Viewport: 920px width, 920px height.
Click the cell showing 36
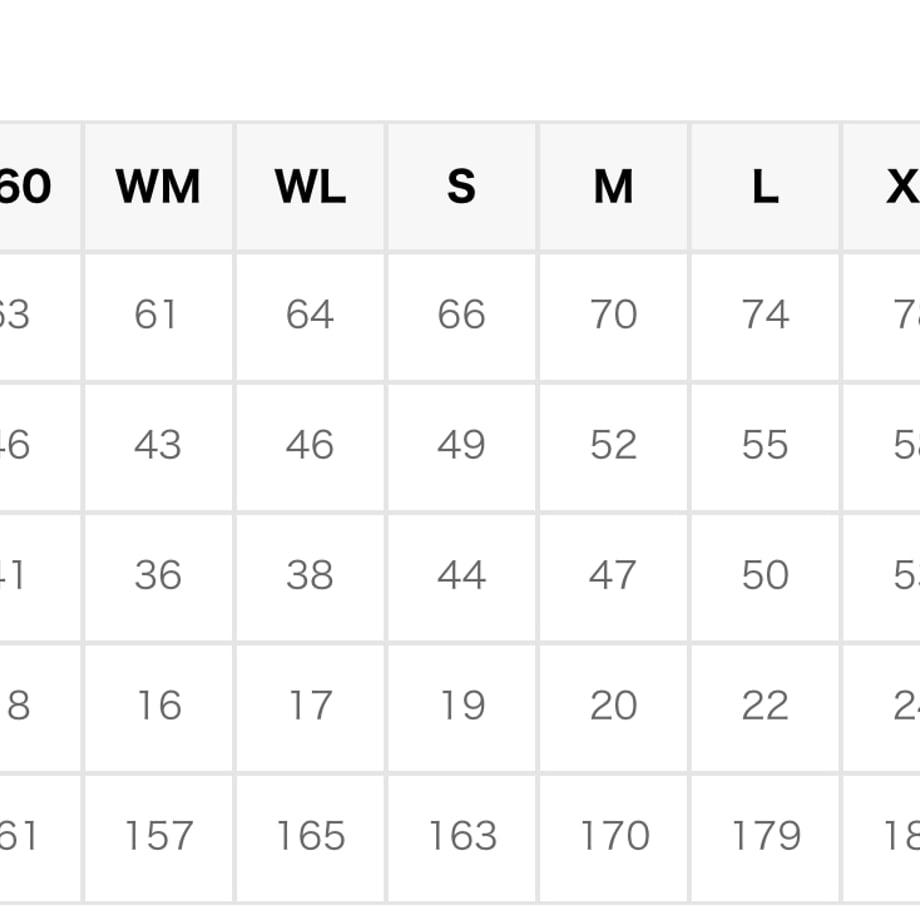[x=158, y=577]
